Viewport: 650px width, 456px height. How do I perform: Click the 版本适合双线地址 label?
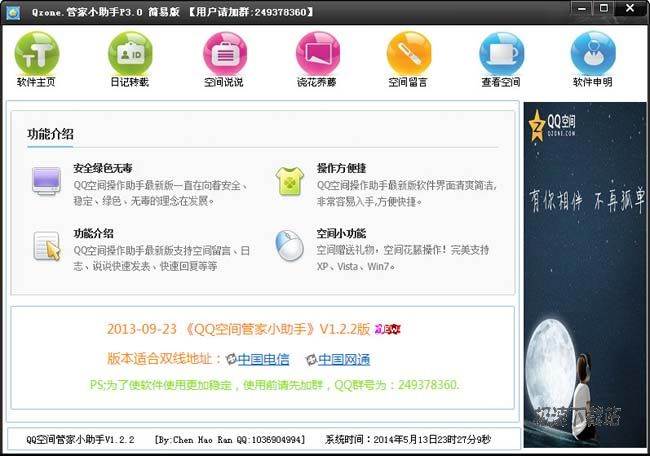(x=165, y=359)
